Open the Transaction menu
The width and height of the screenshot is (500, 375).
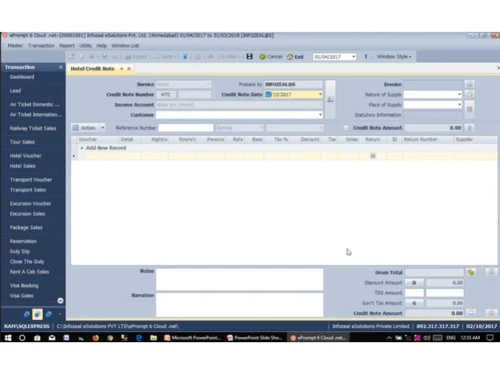(41, 46)
